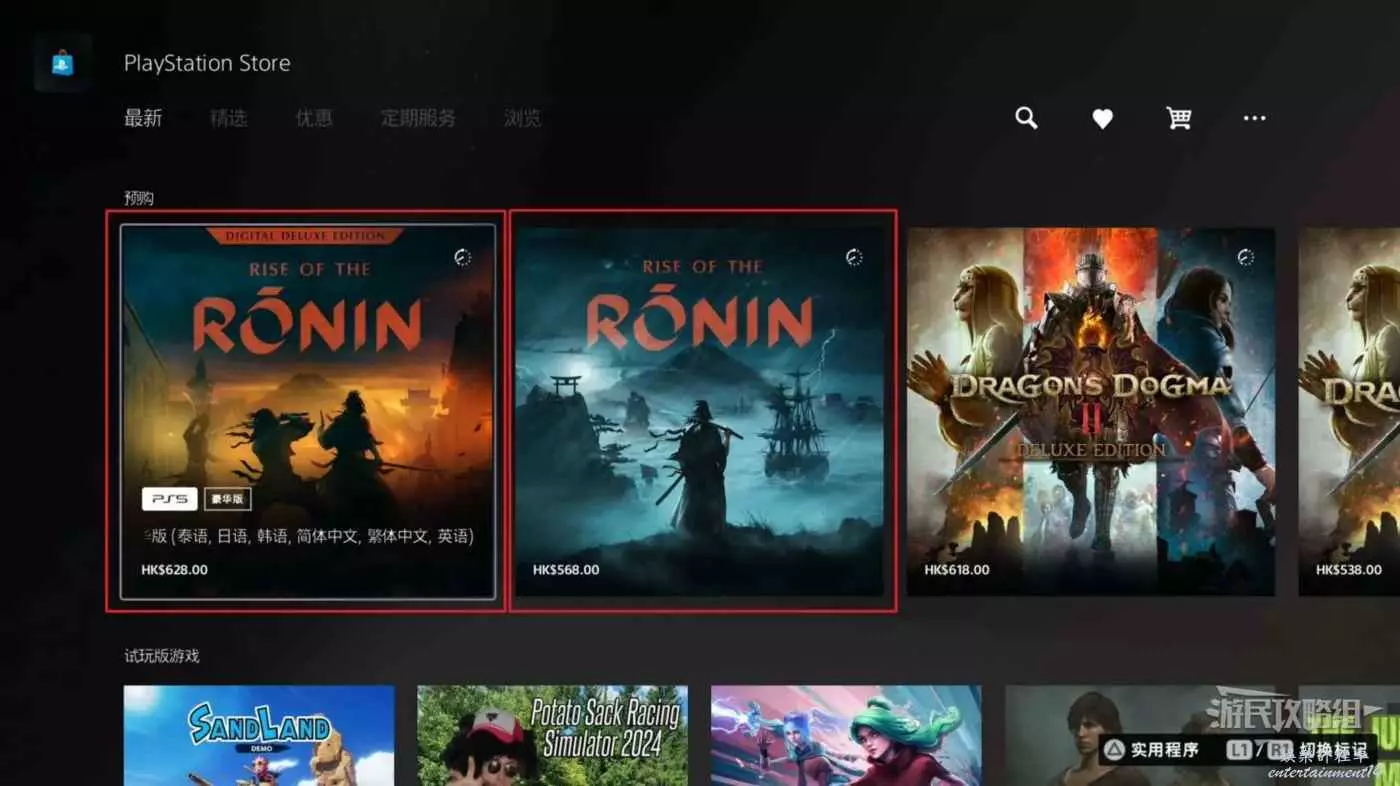The width and height of the screenshot is (1400, 786).
Task: Open the wishlist heart icon
Action: 1102,119
